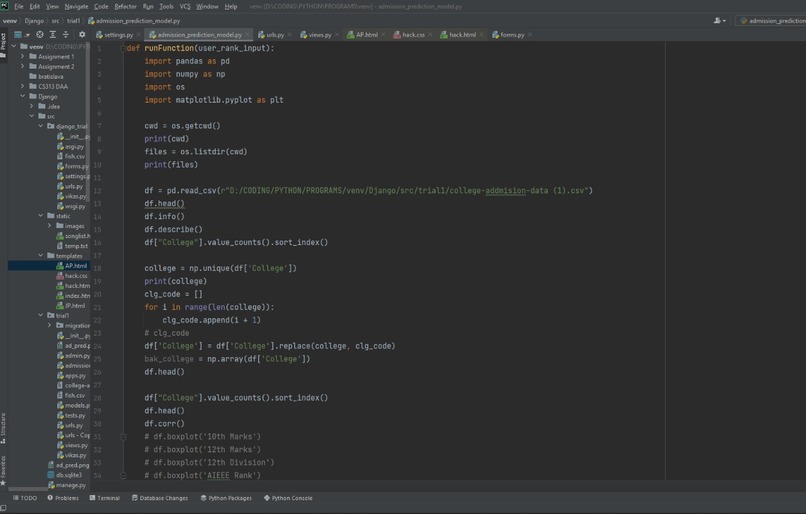Collapse the templates folder
This screenshot has height=514, width=806.
tap(41, 255)
